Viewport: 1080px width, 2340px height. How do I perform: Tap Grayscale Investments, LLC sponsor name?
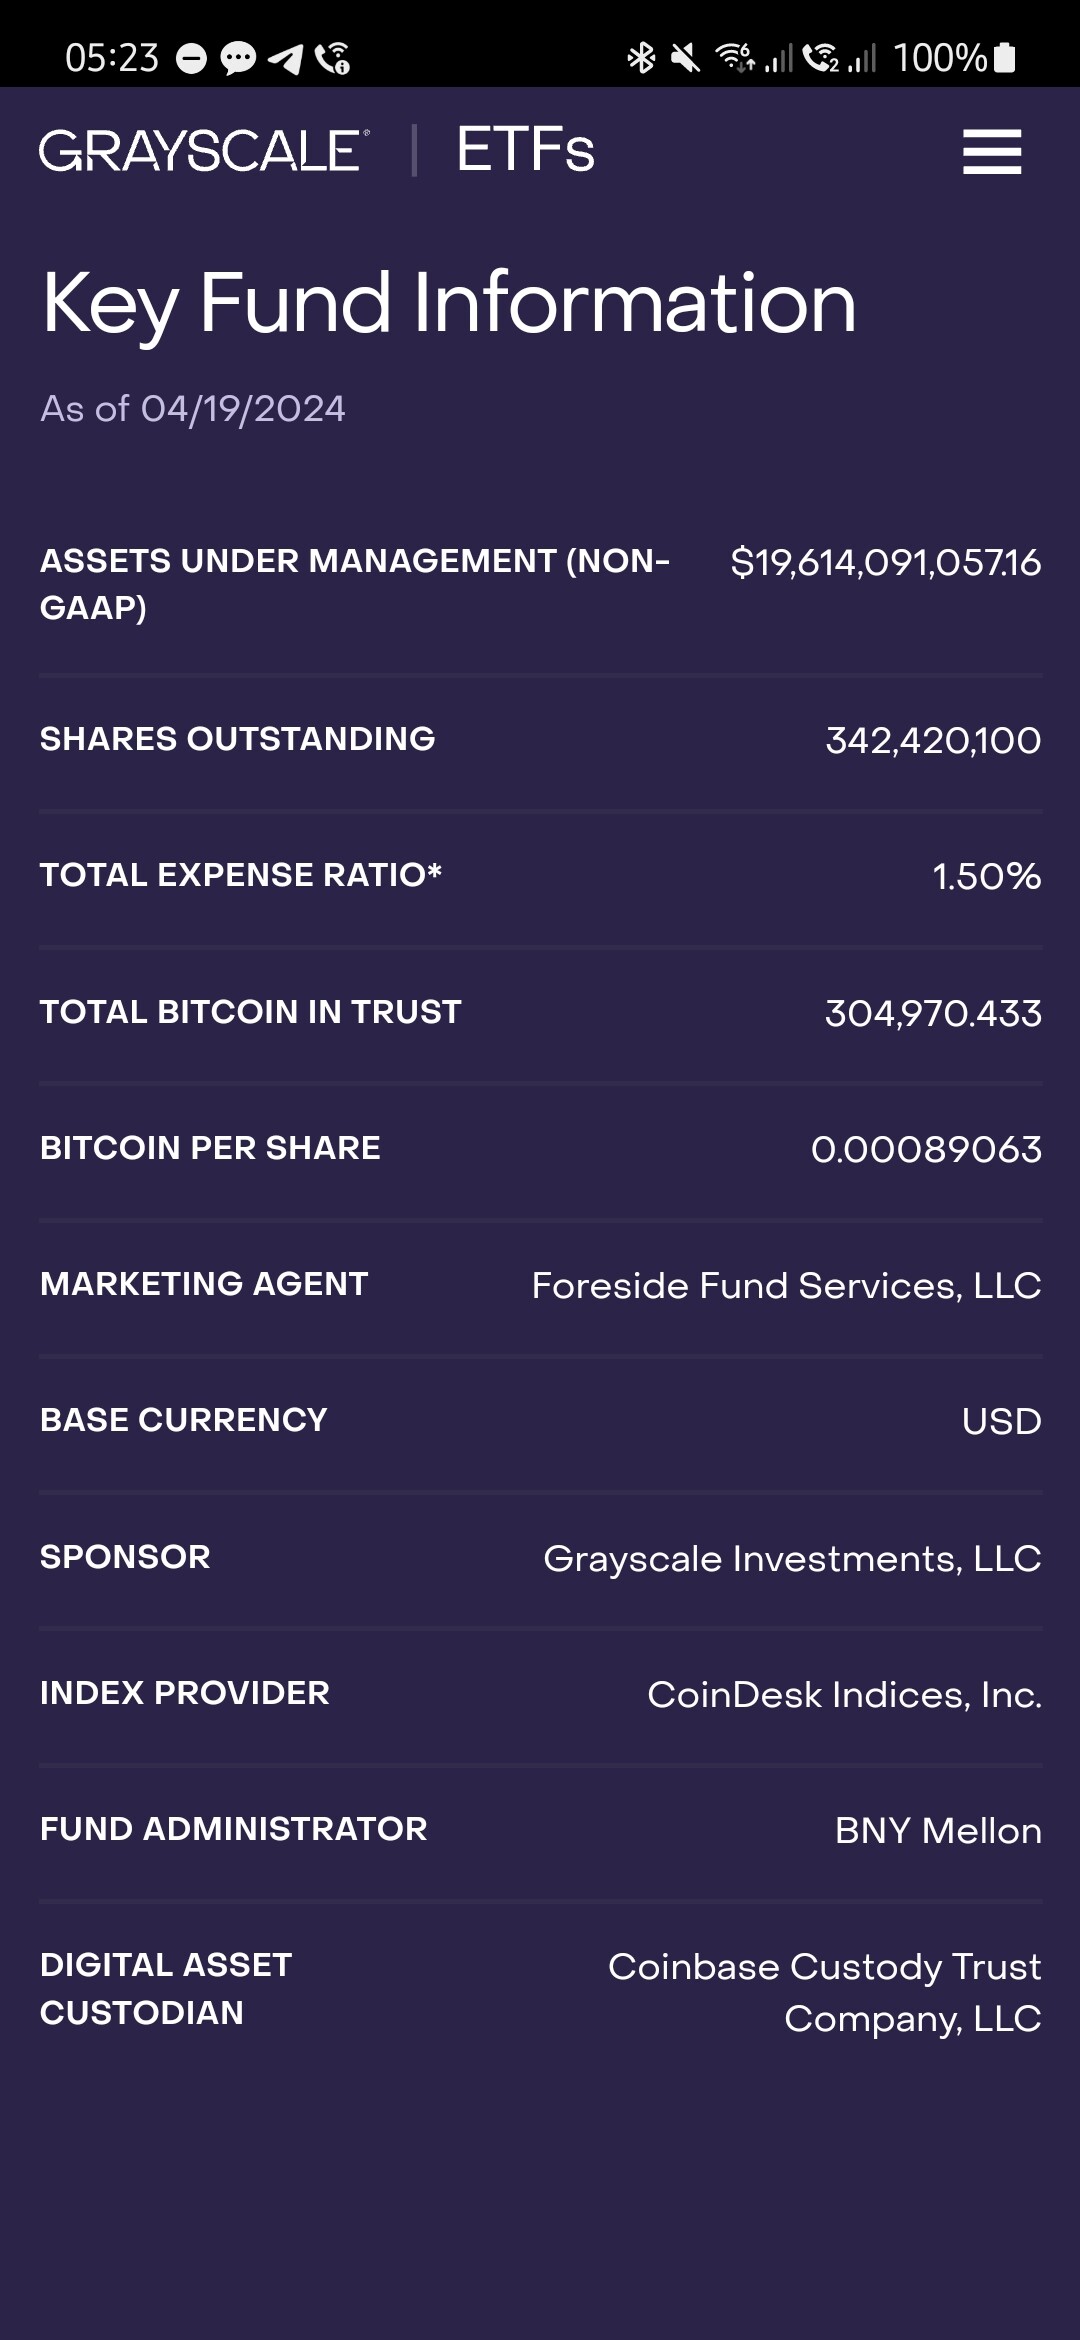tap(792, 1559)
